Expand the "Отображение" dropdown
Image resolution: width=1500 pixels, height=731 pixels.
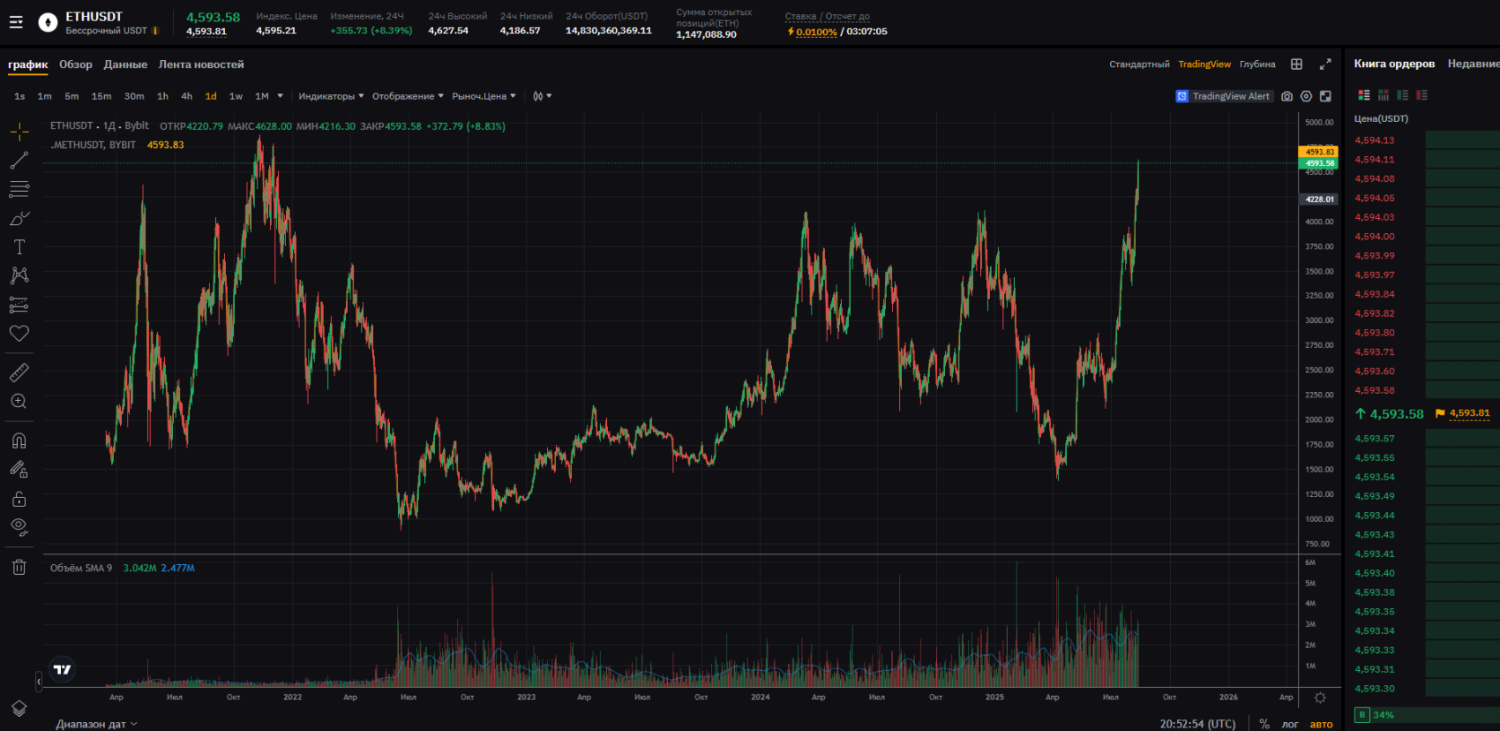tap(408, 96)
